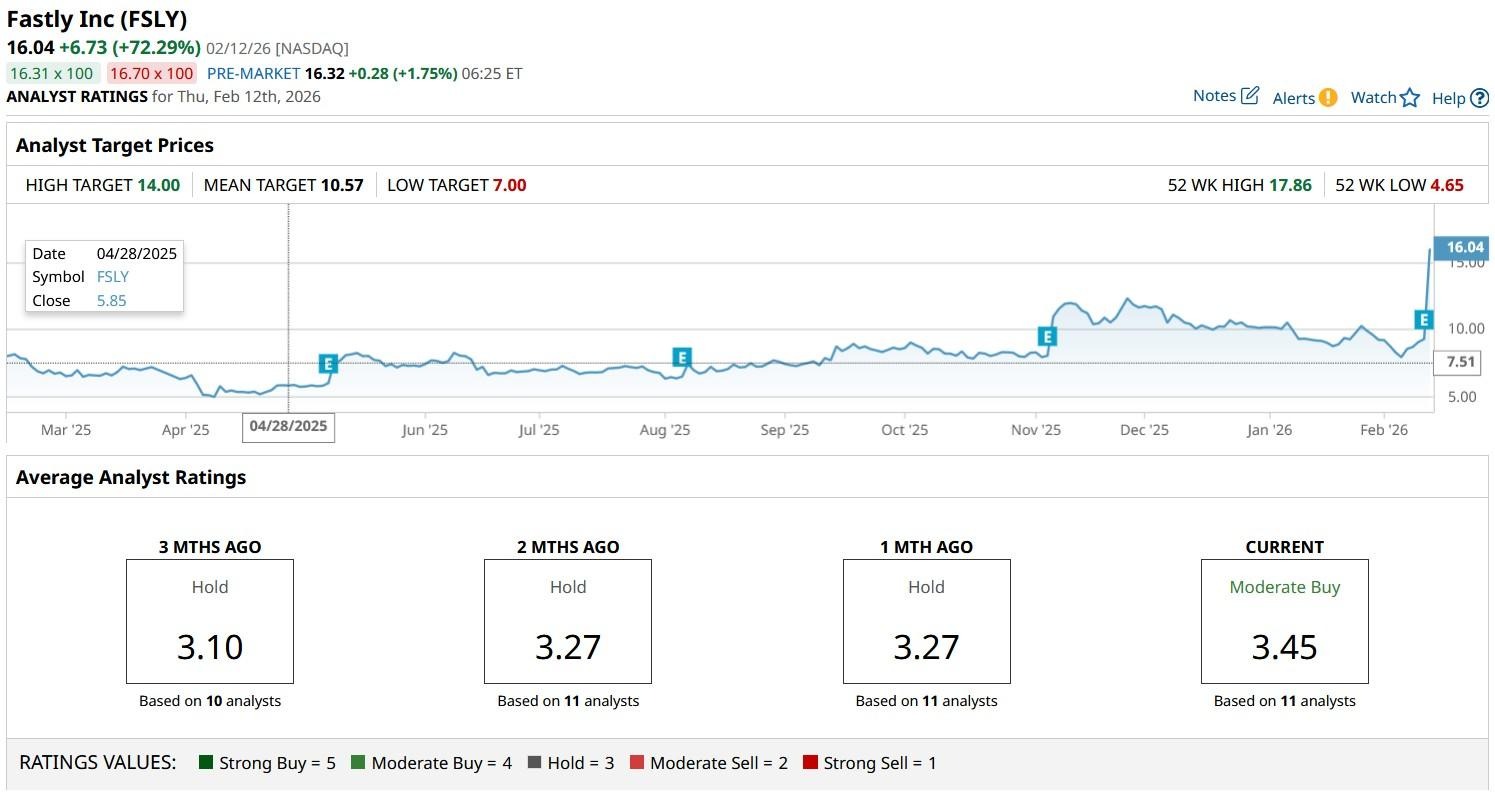Open the Help question mark icon
Viewport: 1495px width, 793px height.
[x=1479, y=98]
